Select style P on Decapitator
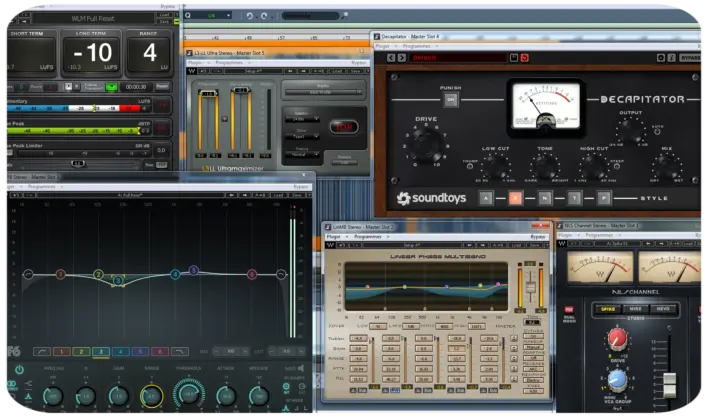 coord(604,198)
